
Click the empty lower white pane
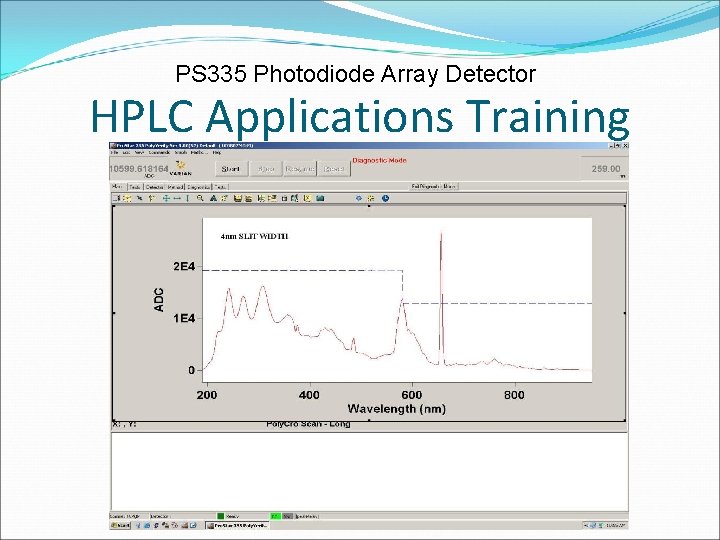[x=369, y=472]
